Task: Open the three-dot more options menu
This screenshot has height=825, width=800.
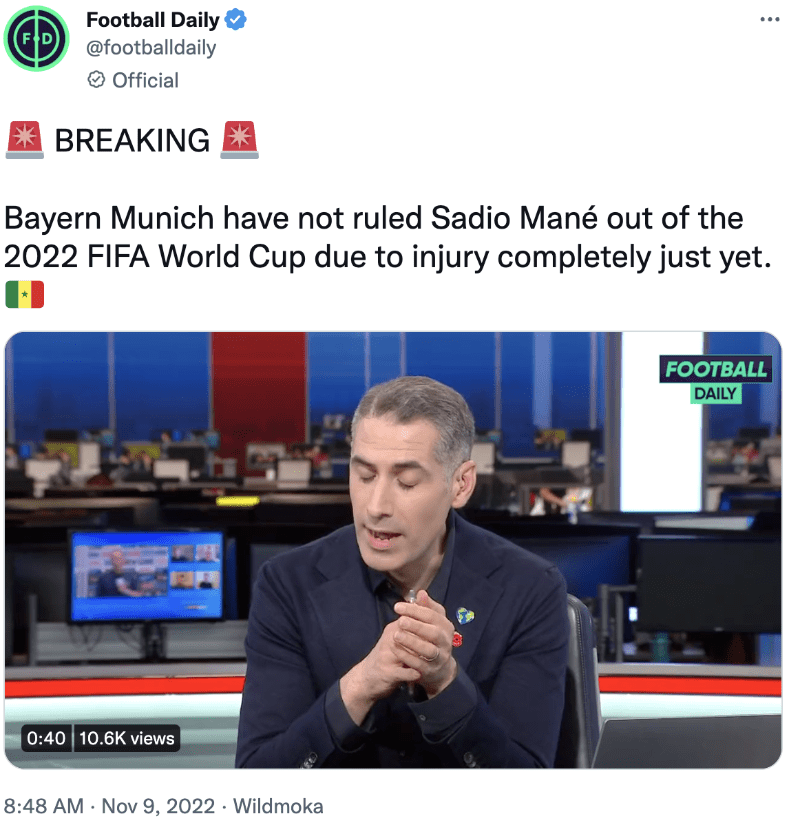Action: (769, 19)
